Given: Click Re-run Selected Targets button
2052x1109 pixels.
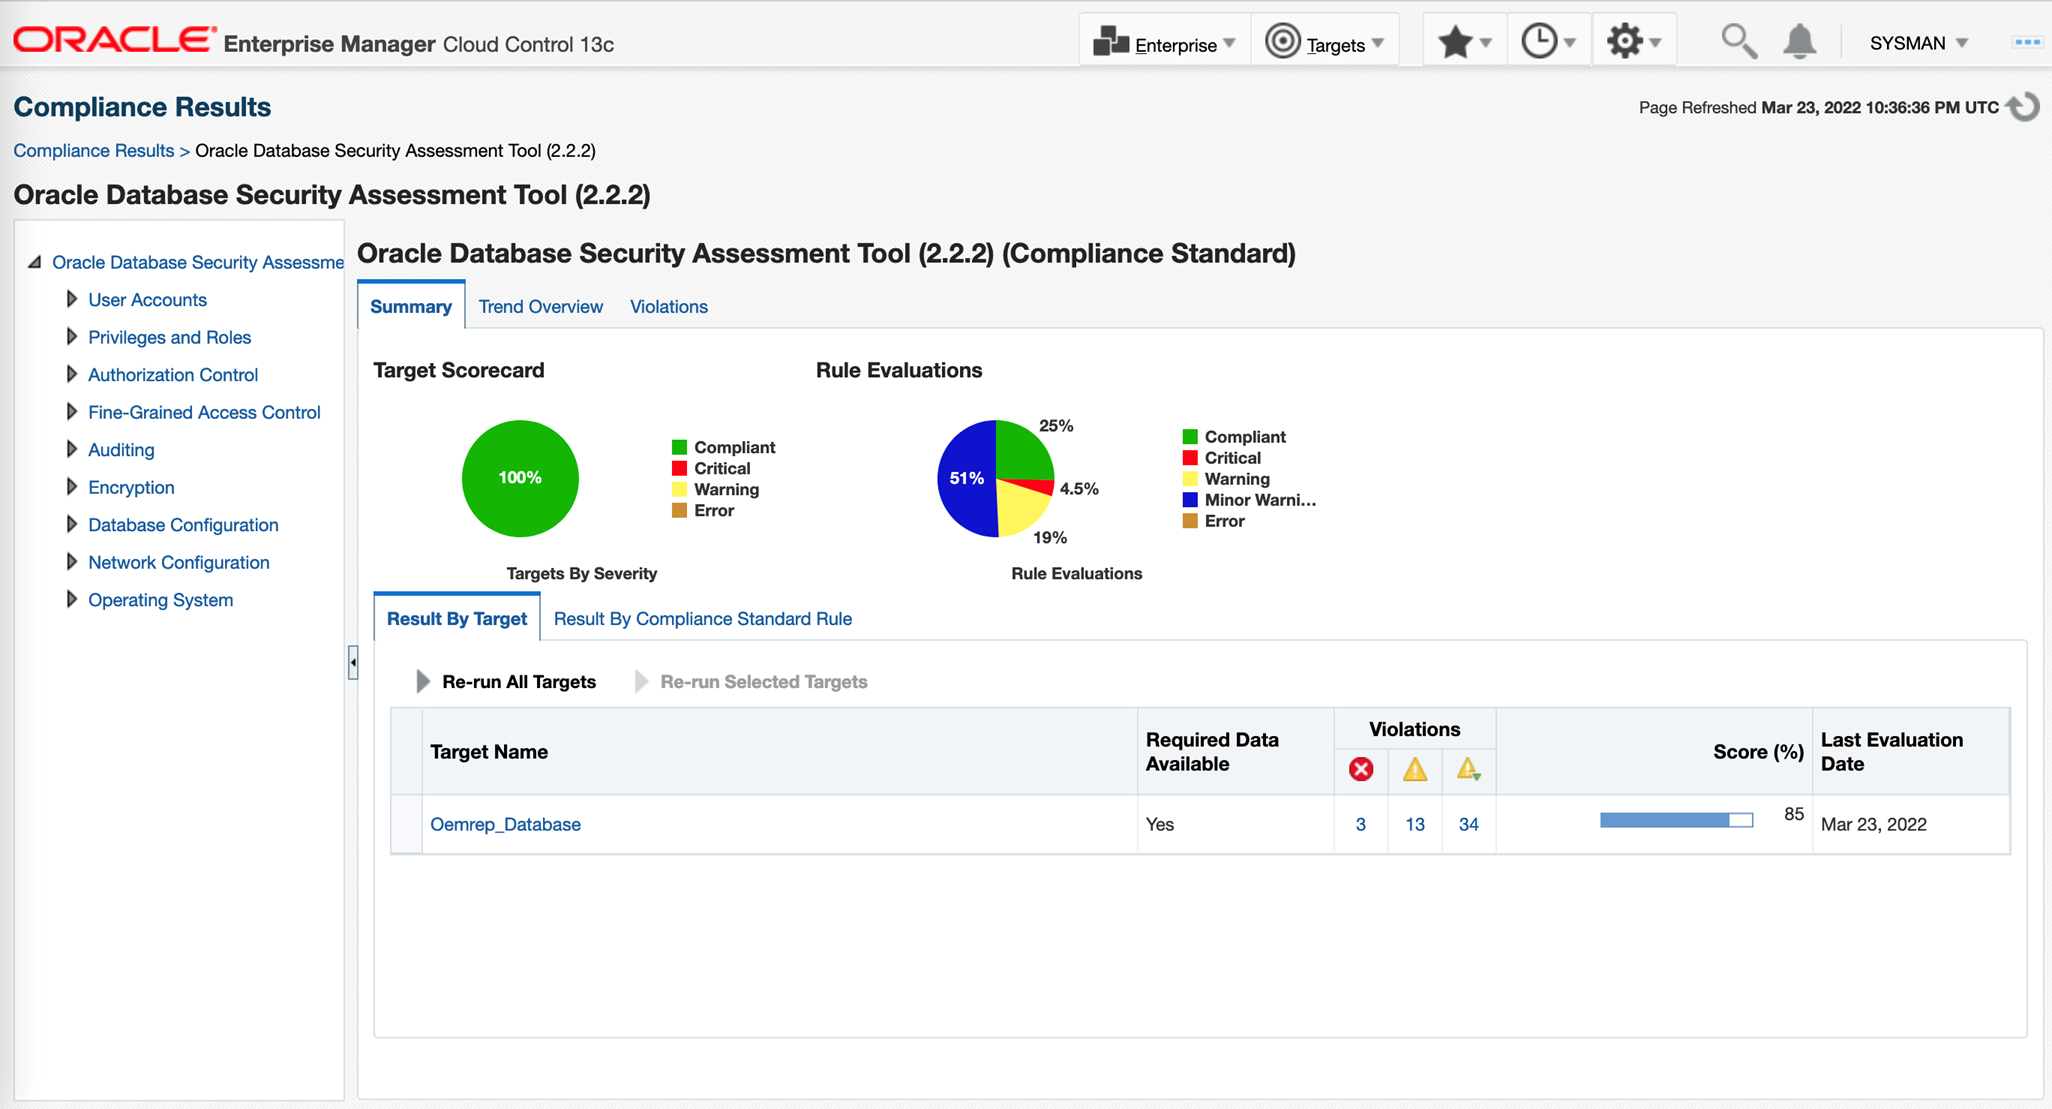Looking at the screenshot, I should click(751, 682).
